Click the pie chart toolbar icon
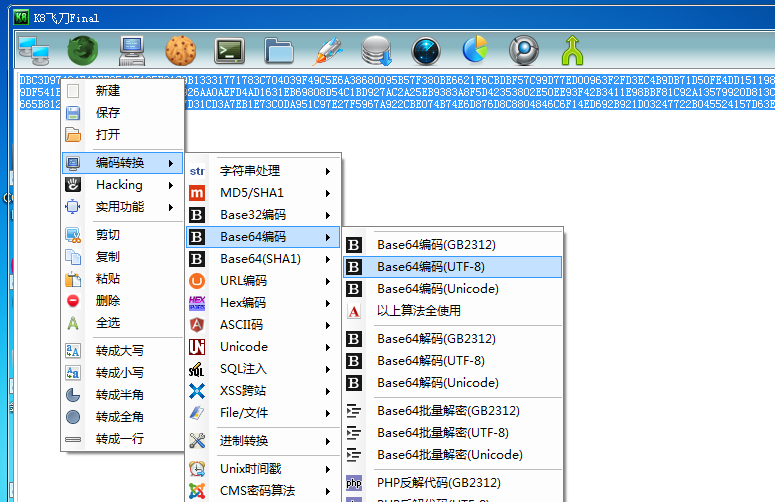775x502 pixels. (x=475, y=48)
